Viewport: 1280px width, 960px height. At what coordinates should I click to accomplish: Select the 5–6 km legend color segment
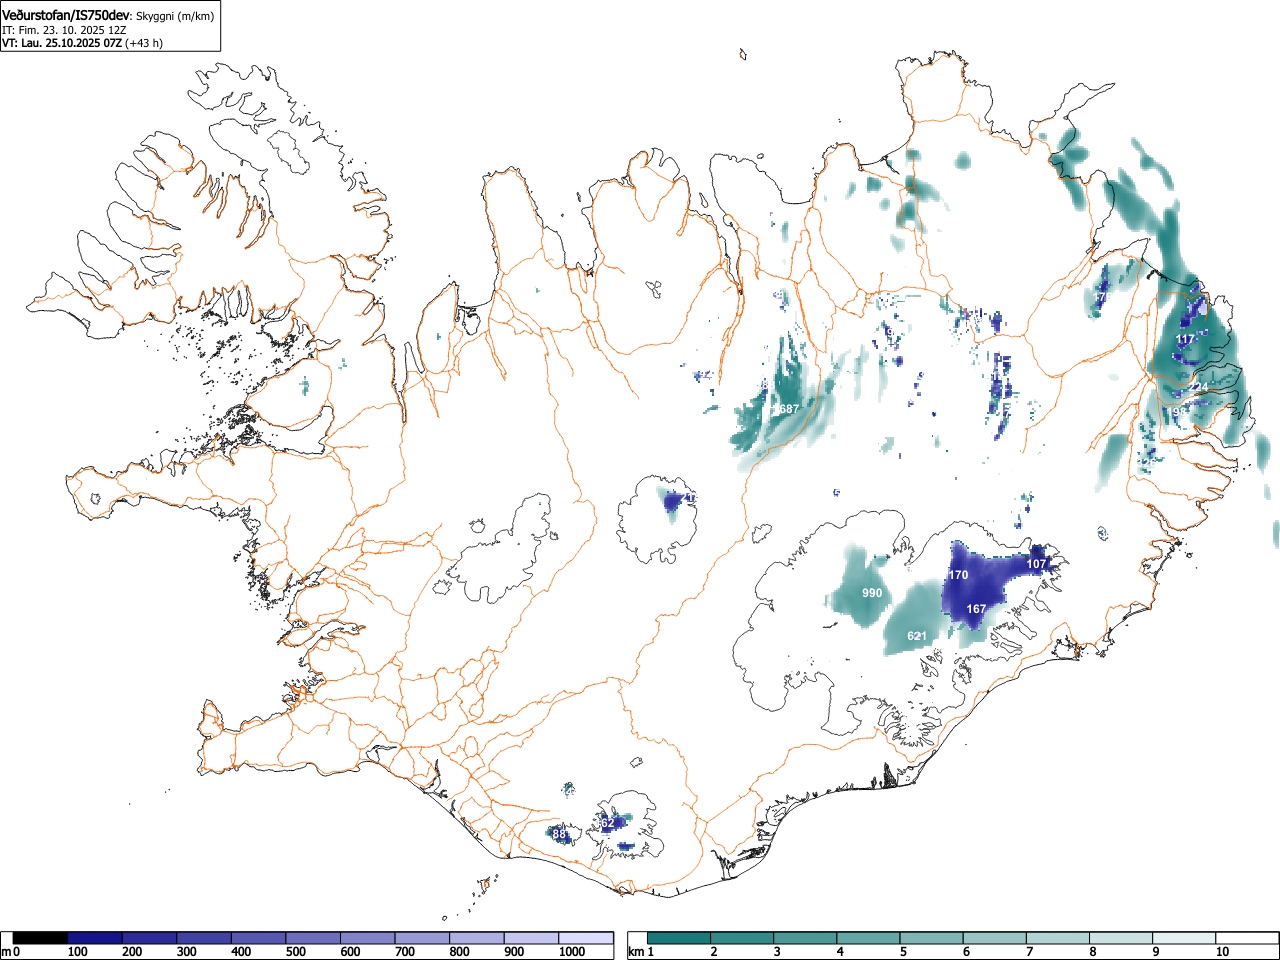(932, 938)
